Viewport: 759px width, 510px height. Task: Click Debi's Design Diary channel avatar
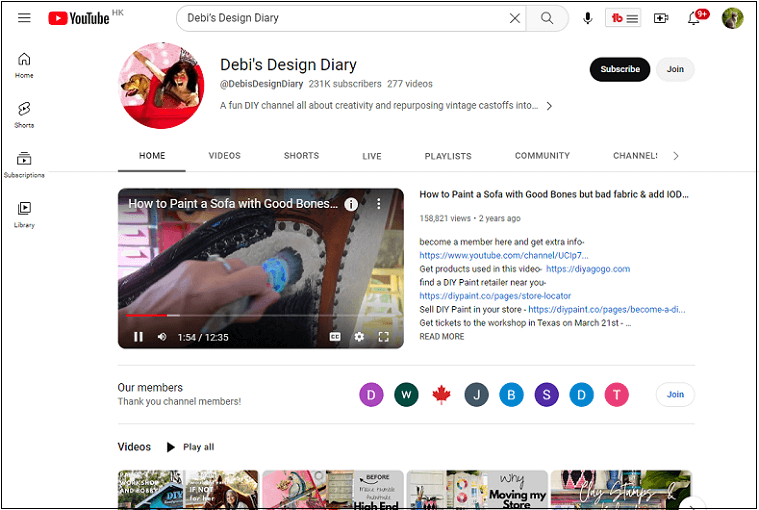[x=161, y=86]
